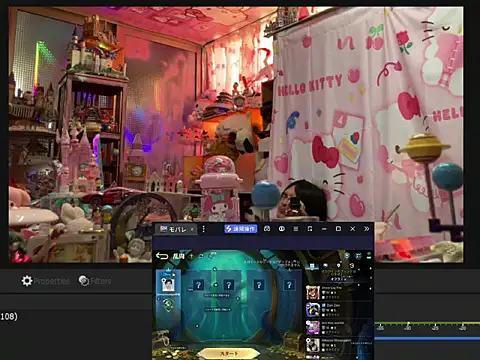Viewport: 480px width, 360px height.
Task: Click the blue volume slider below the audio meter
Action: point(427,339)
